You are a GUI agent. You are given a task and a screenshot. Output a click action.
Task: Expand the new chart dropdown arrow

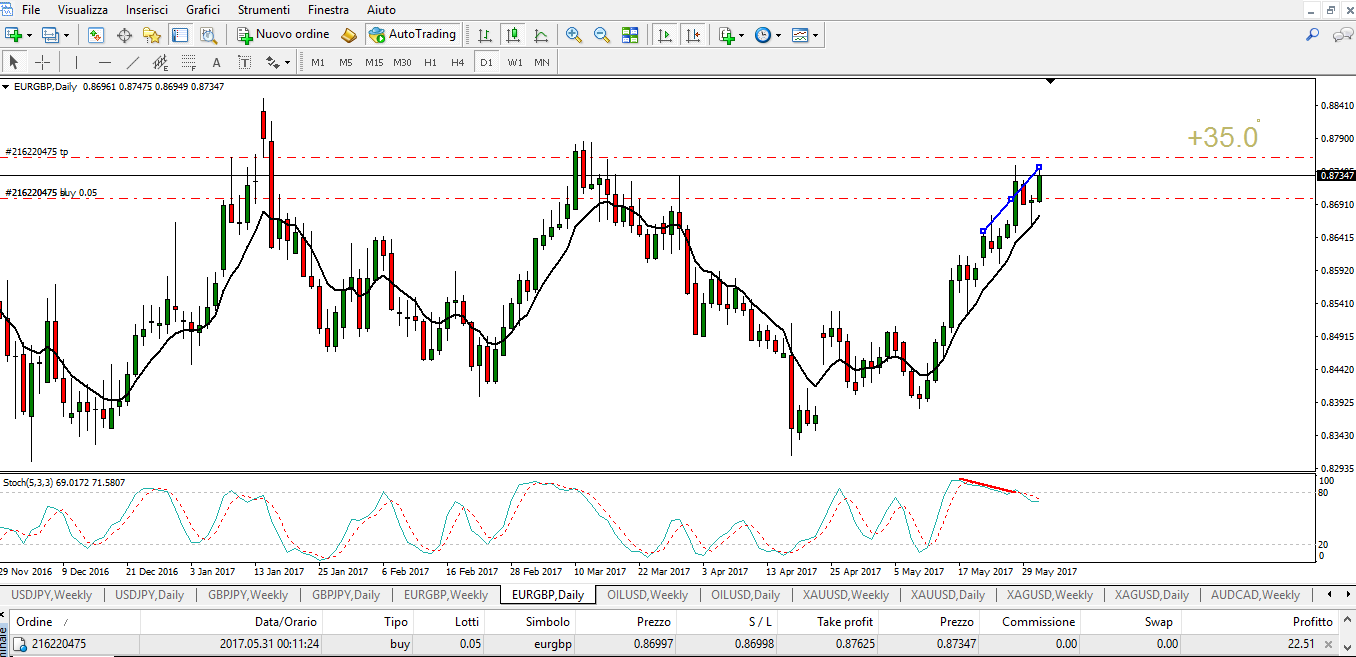(30, 35)
